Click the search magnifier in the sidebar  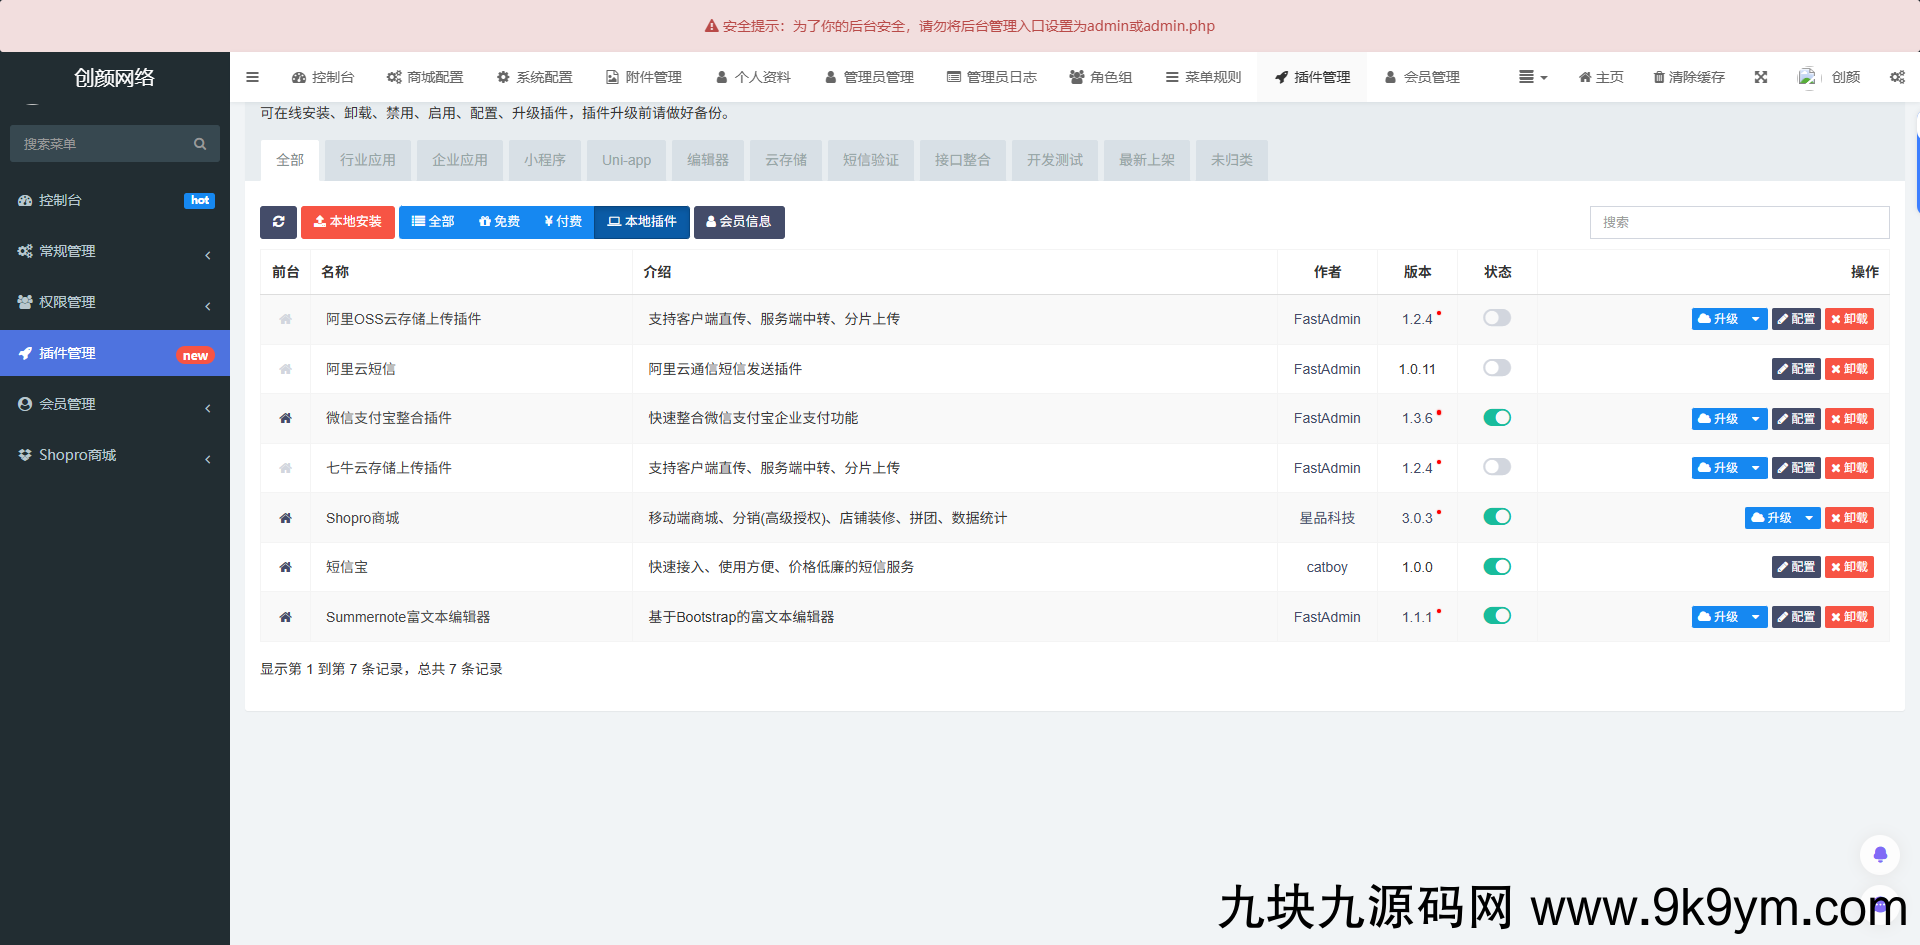[x=200, y=143]
